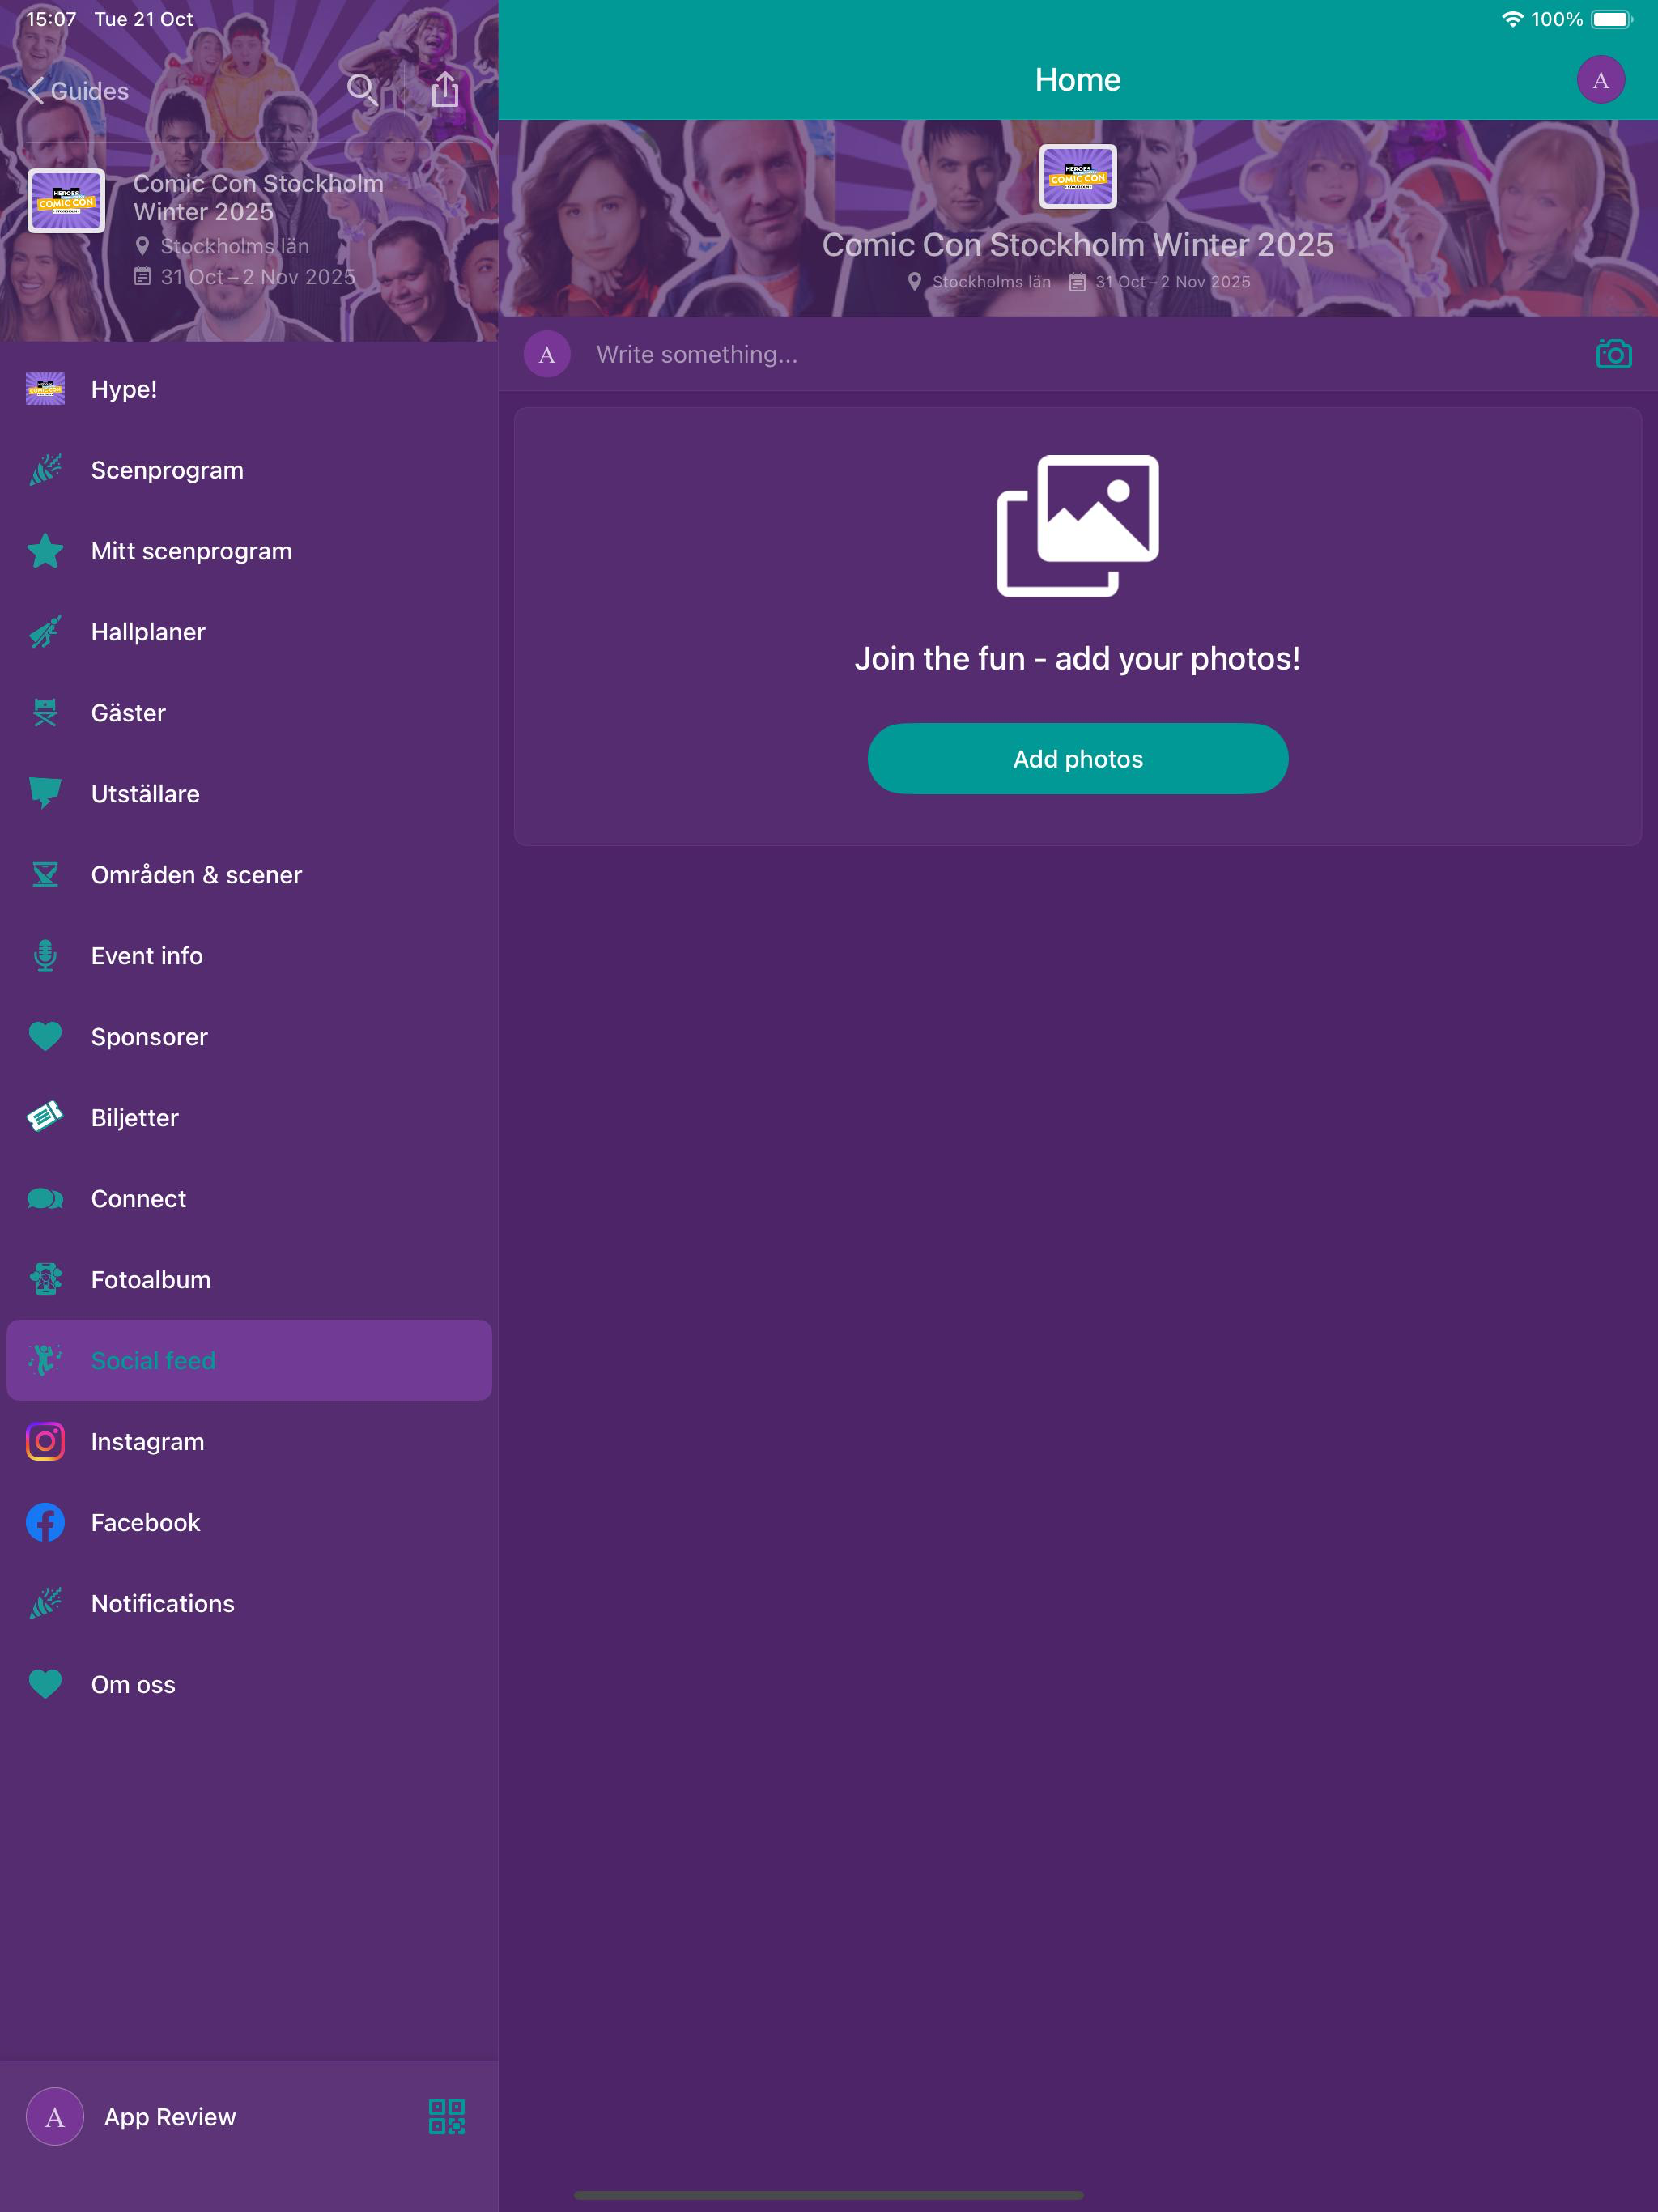
Task: Select Mitt scenprogram in sidebar
Action: tap(249, 551)
